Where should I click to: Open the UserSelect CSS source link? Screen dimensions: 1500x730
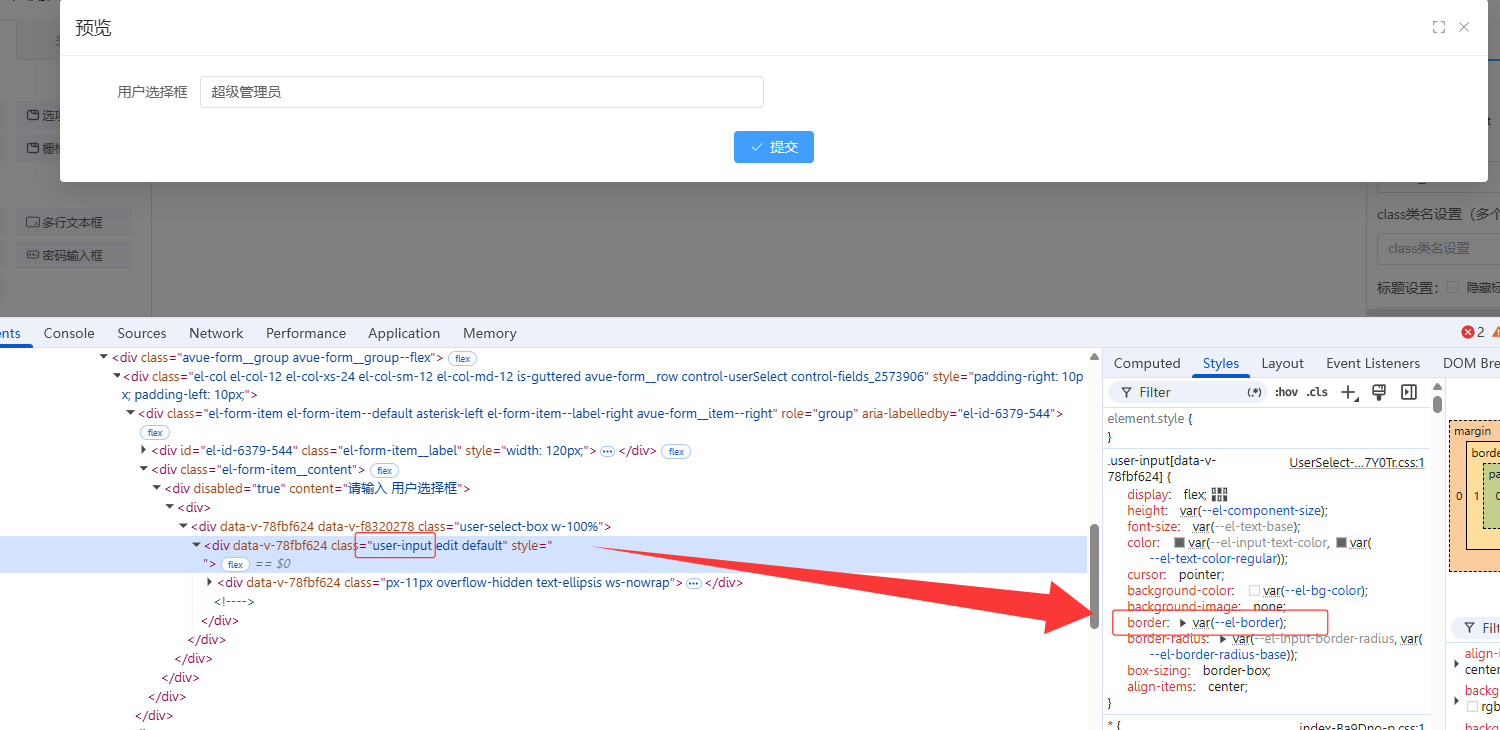click(x=1357, y=462)
